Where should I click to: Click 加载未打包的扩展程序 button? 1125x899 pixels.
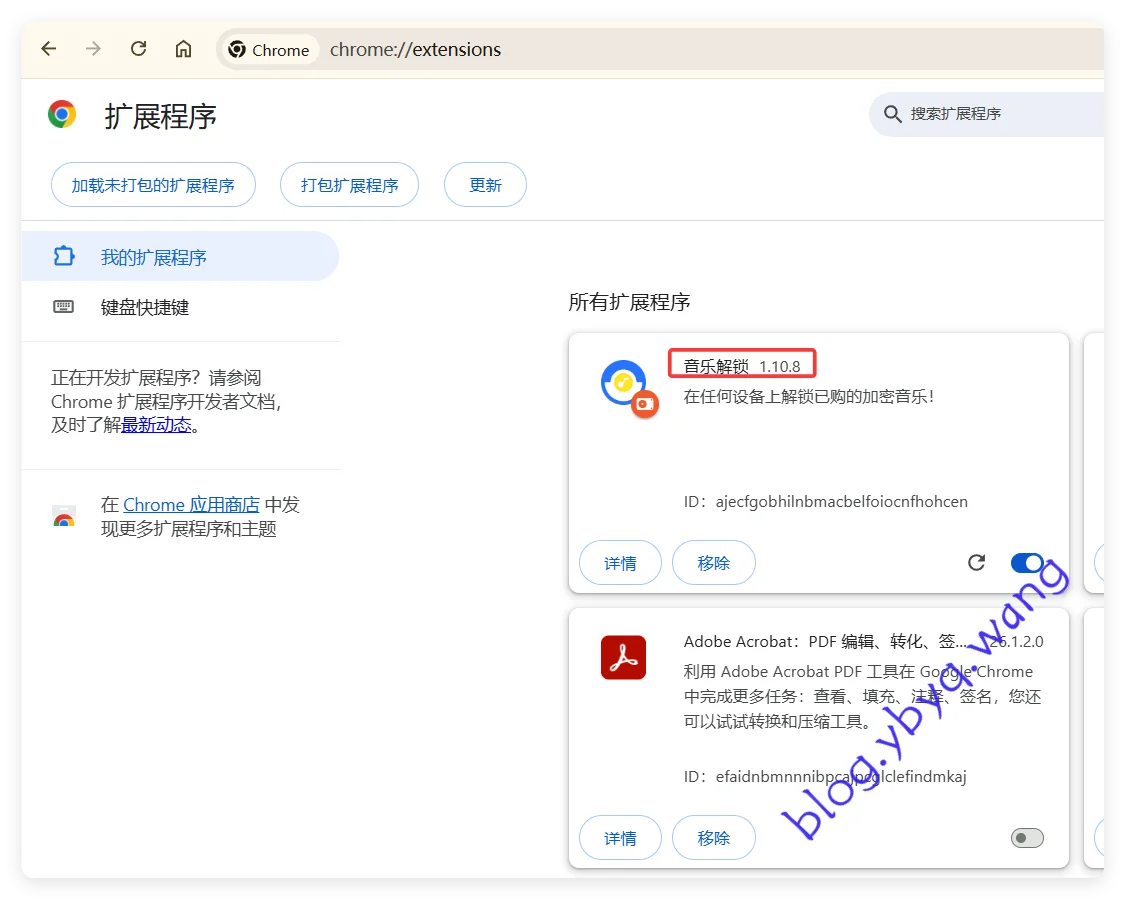tap(153, 185)
